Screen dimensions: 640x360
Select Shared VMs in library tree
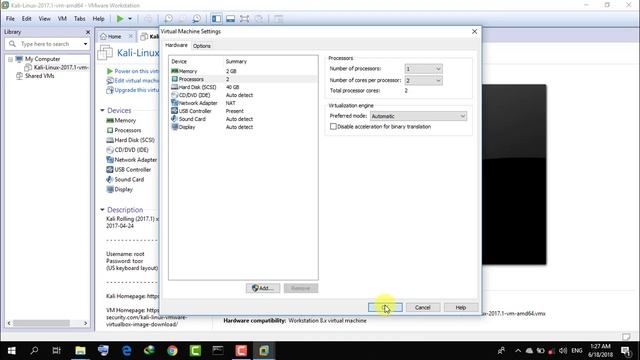[35, 76]
